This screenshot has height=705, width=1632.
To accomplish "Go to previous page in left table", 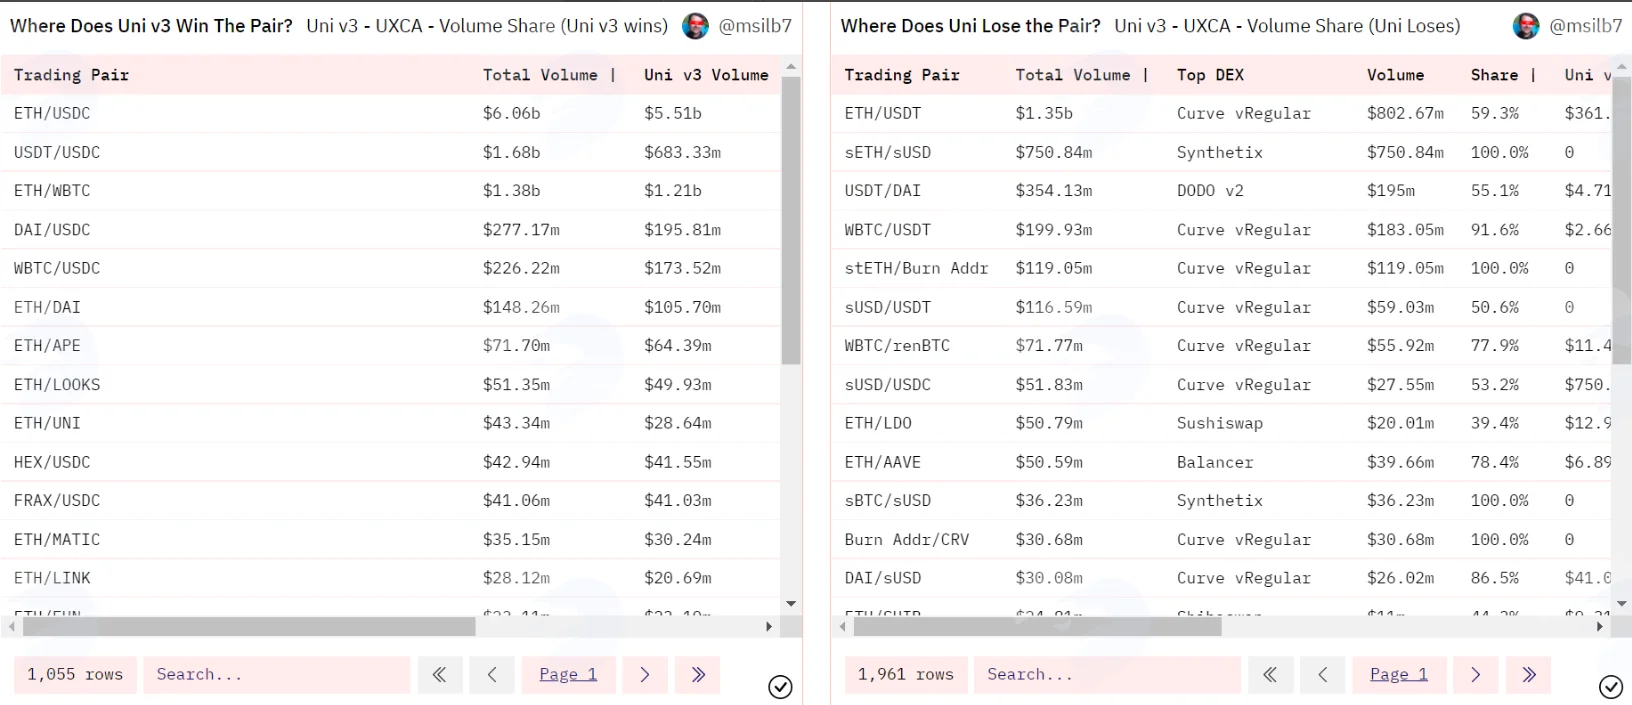I will click(x=492, y=675).
